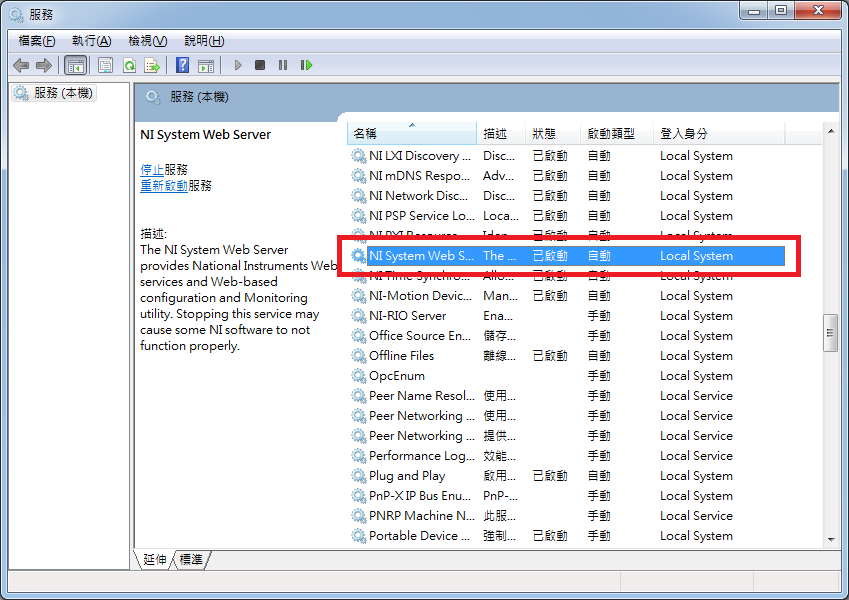Screen dimensions: 849x600
Task: Click the gear icon of Peer Name Resolution row
Action: click(358, 396)
